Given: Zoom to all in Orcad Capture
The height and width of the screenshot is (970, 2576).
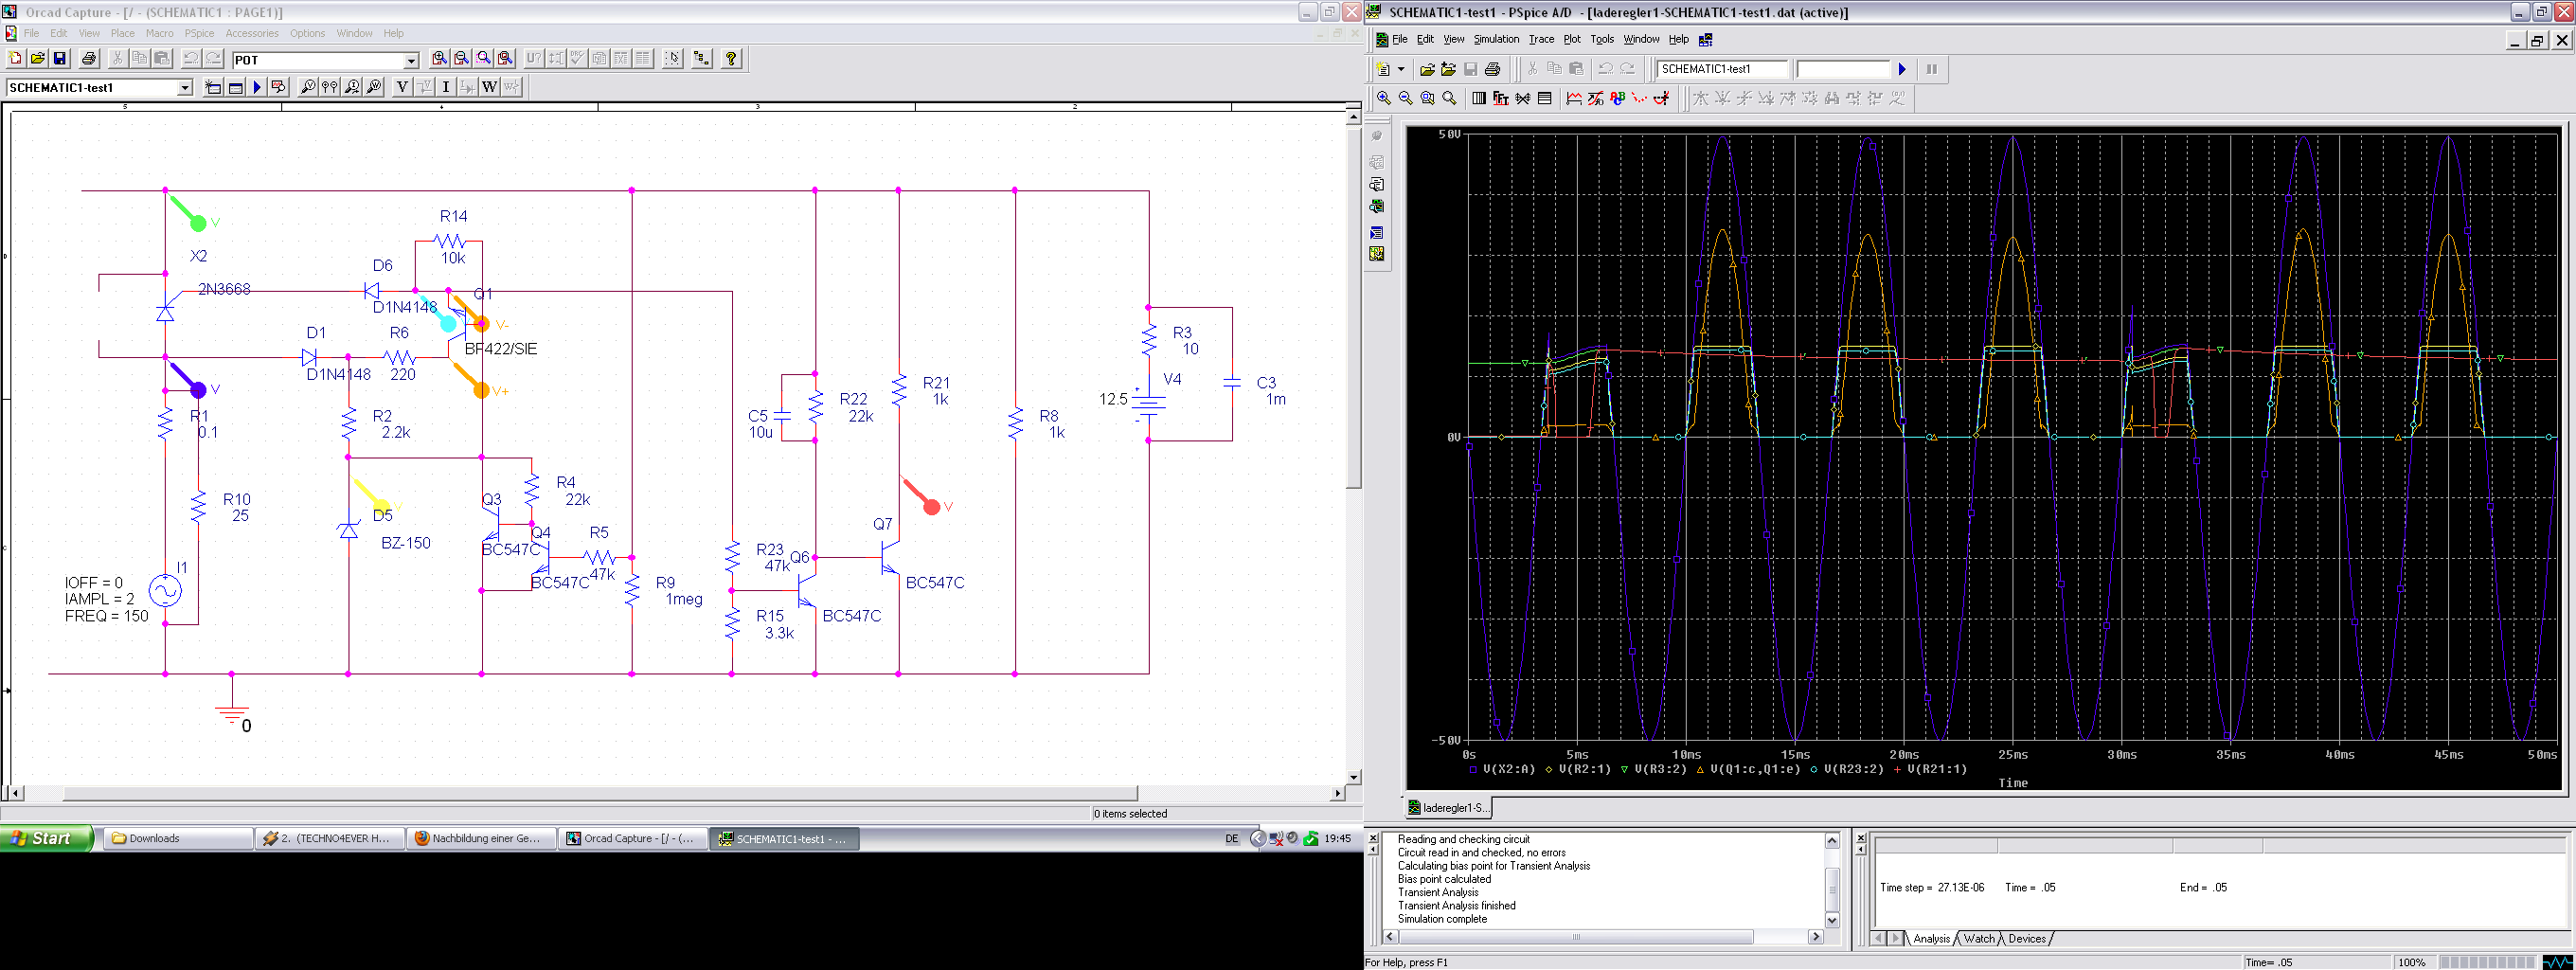Looking at the screenshot, I should pyautogui.click(x=505, y=58).
